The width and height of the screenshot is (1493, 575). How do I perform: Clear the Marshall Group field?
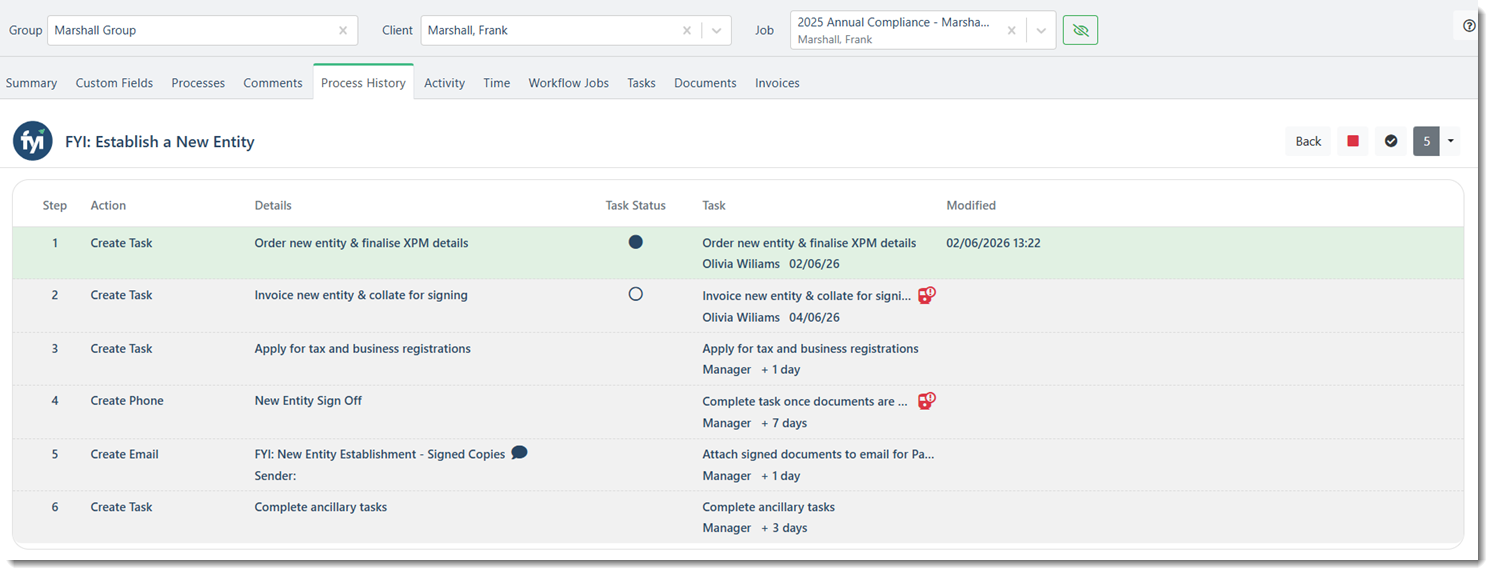[343, 30]
